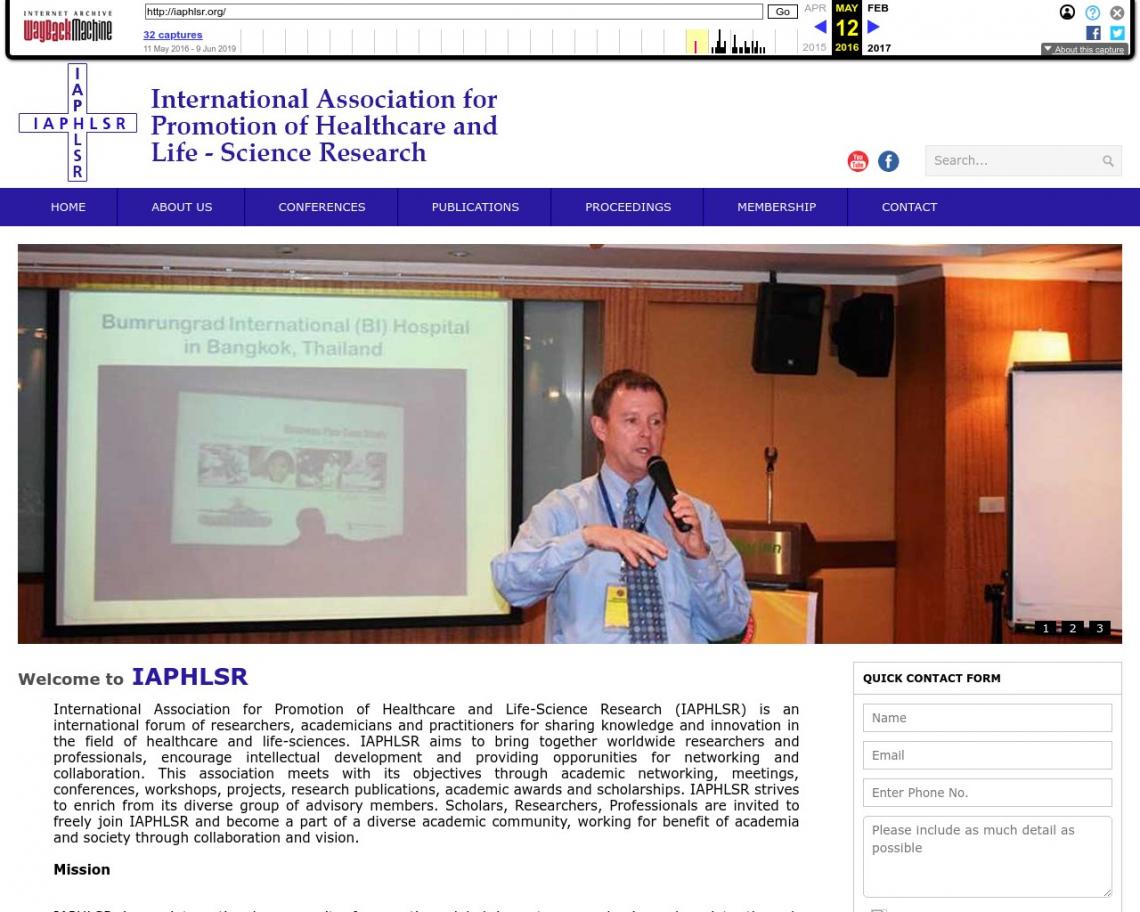Open the PROCEEDINGS menu
The image size is (1140, 912).
pyautogui.click(x=628, y=207)
